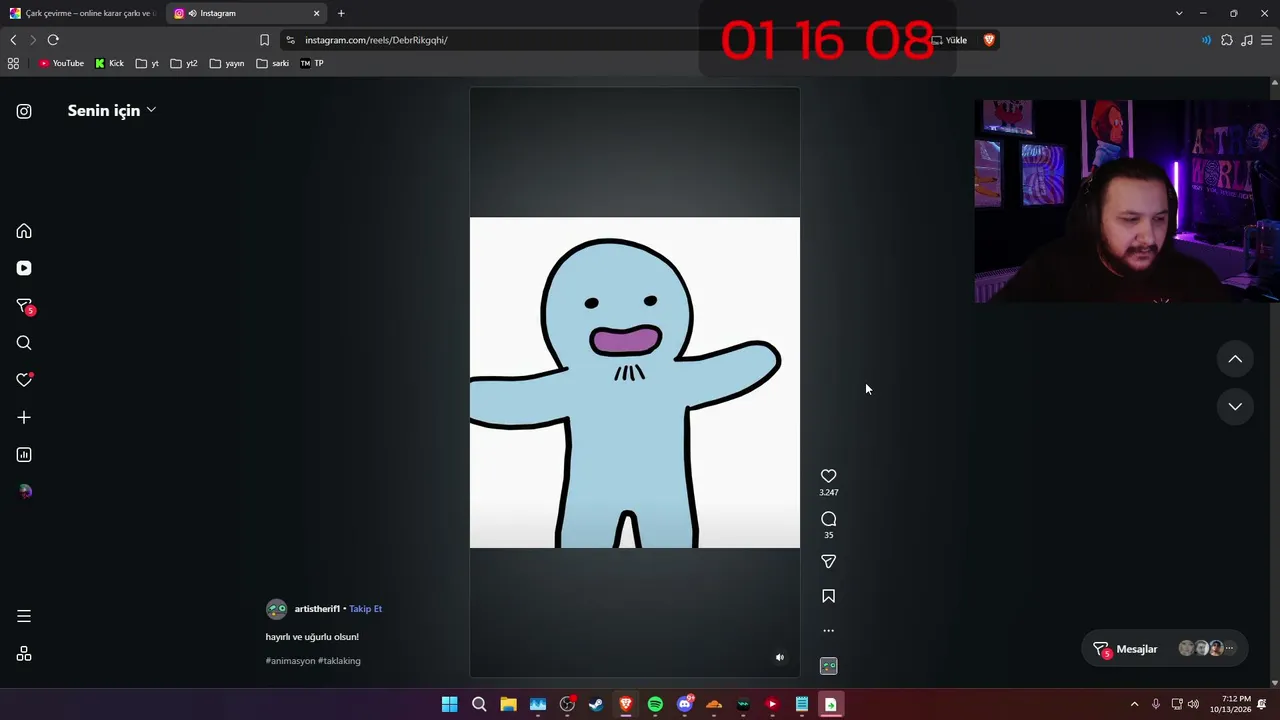Open Instagram home from the sidebar house icon

pyautogui.click(x=24, y=231)
